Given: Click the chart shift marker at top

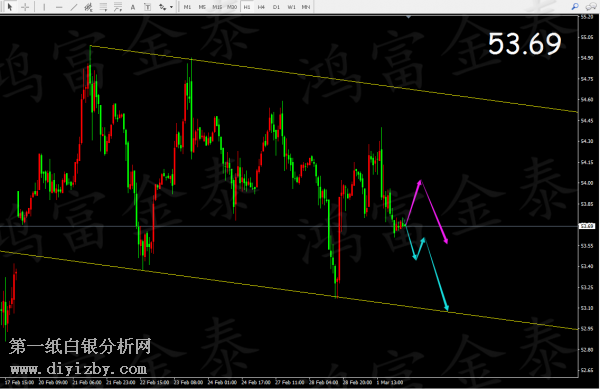Looking at the screenshot, I should click(409, 17).
